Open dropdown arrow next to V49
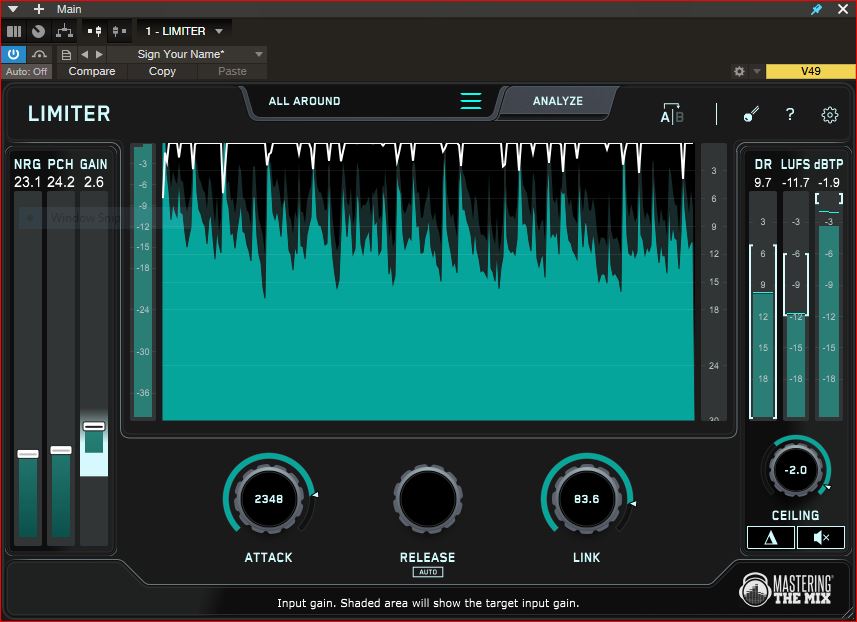This screenshot has height=622, width=857. pos(757,72)
